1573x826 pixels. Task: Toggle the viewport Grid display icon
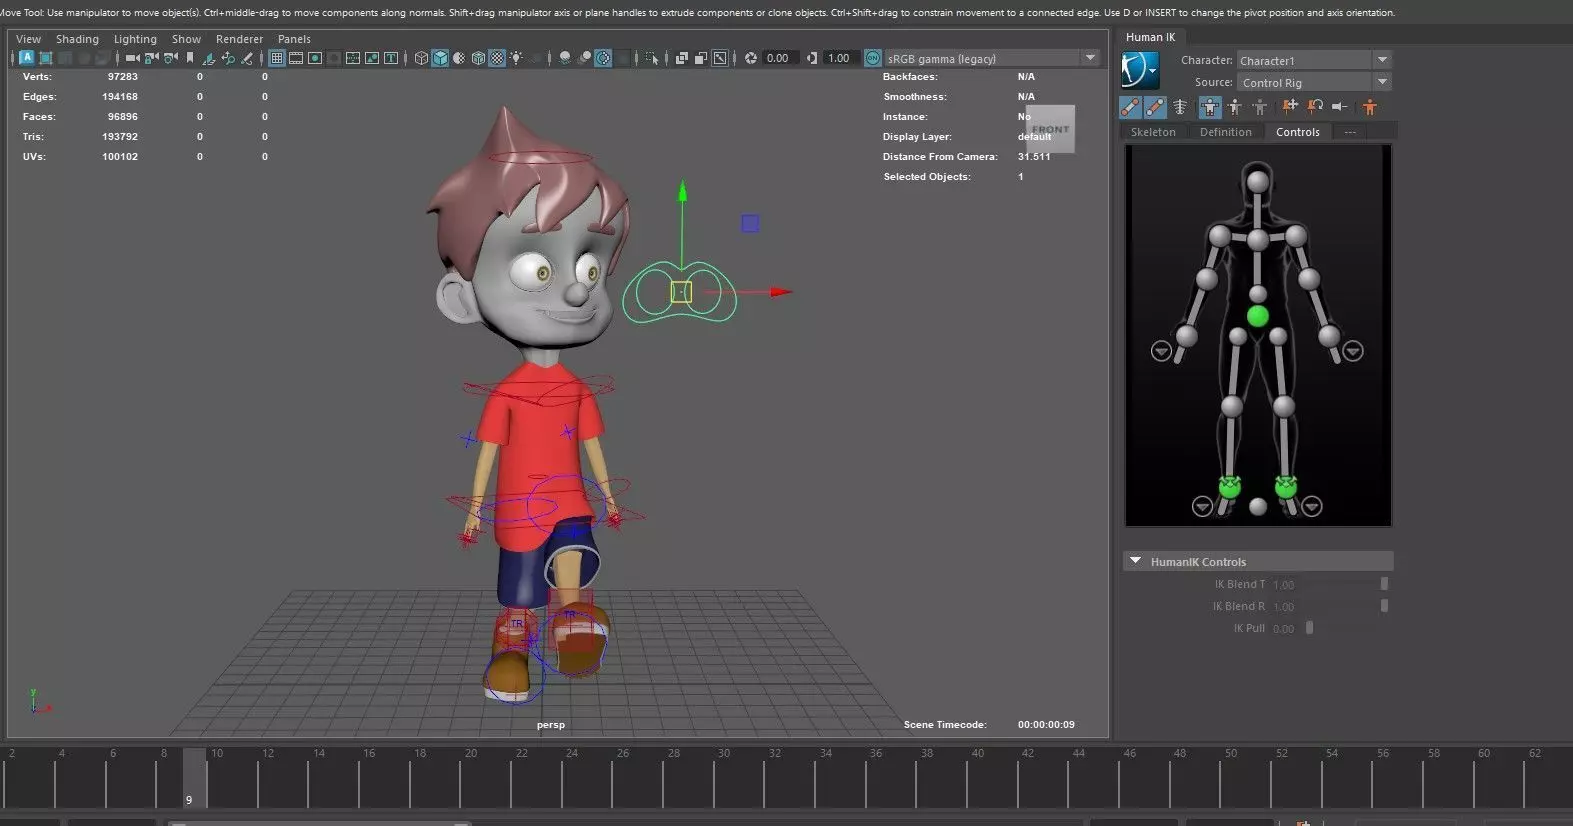(277, 58)
